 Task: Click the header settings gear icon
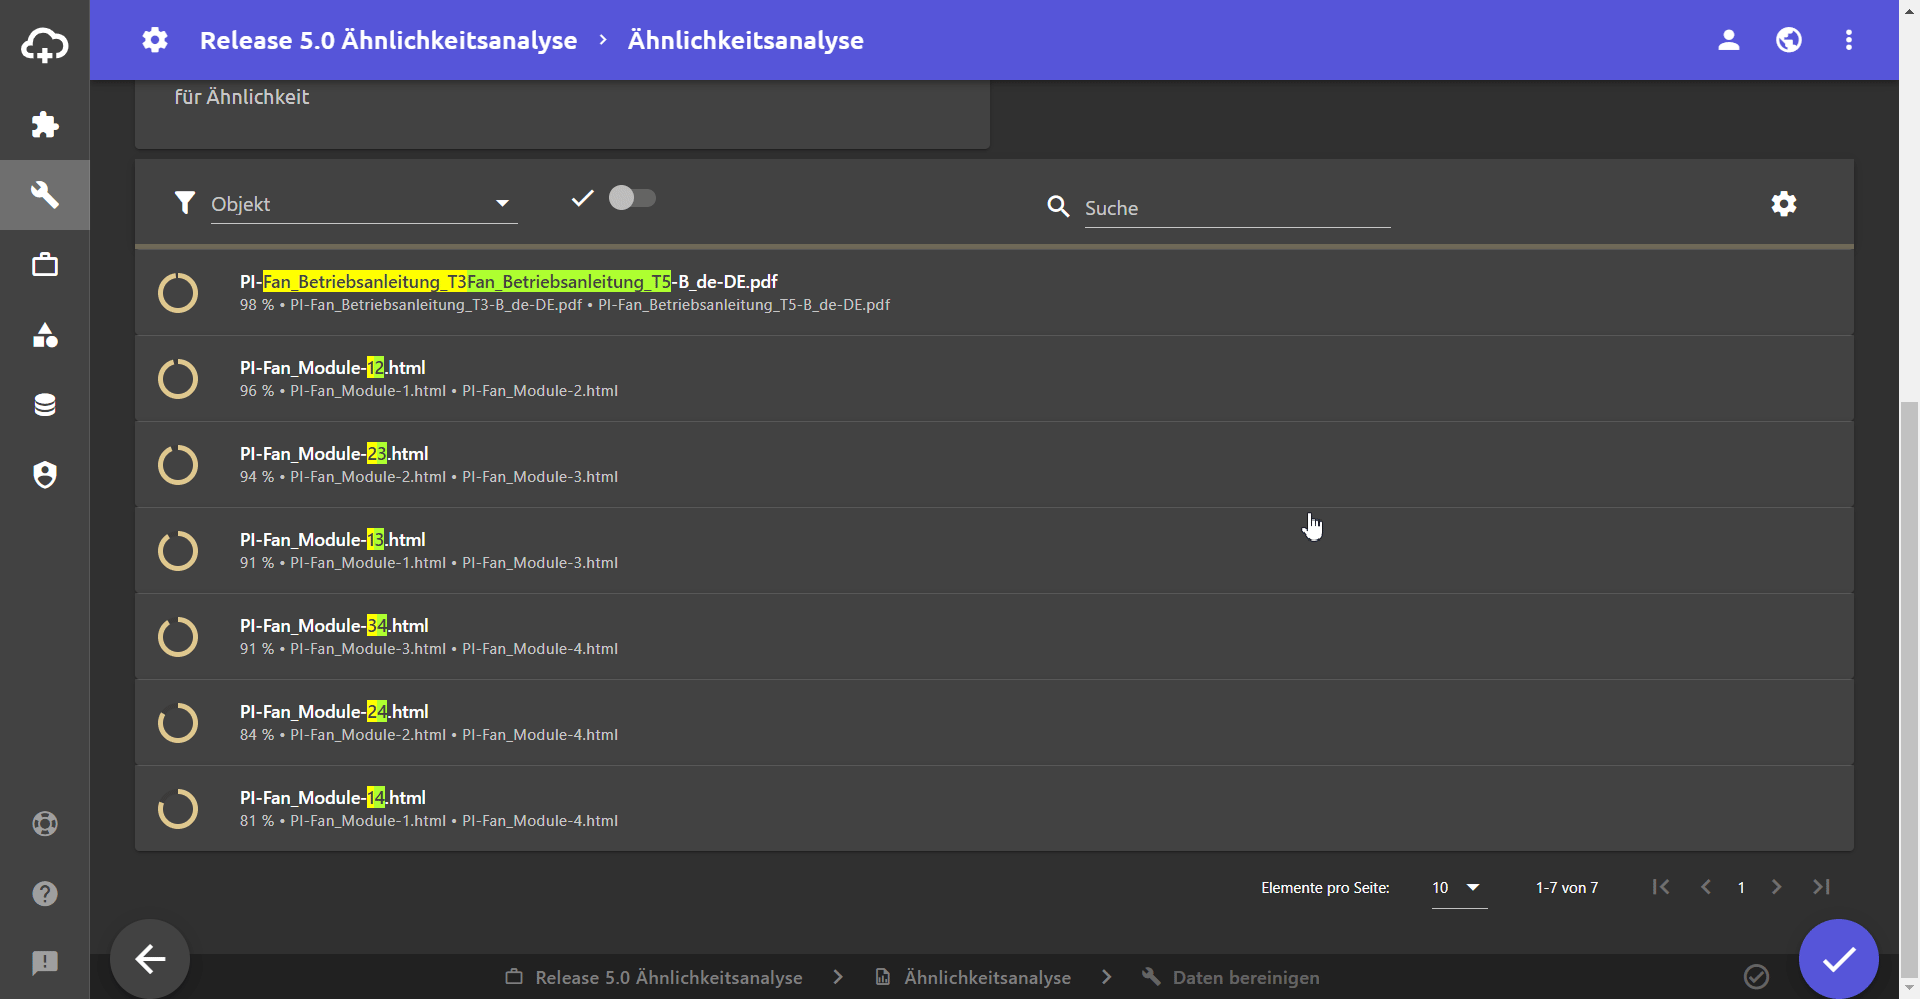tap(155, 40)
